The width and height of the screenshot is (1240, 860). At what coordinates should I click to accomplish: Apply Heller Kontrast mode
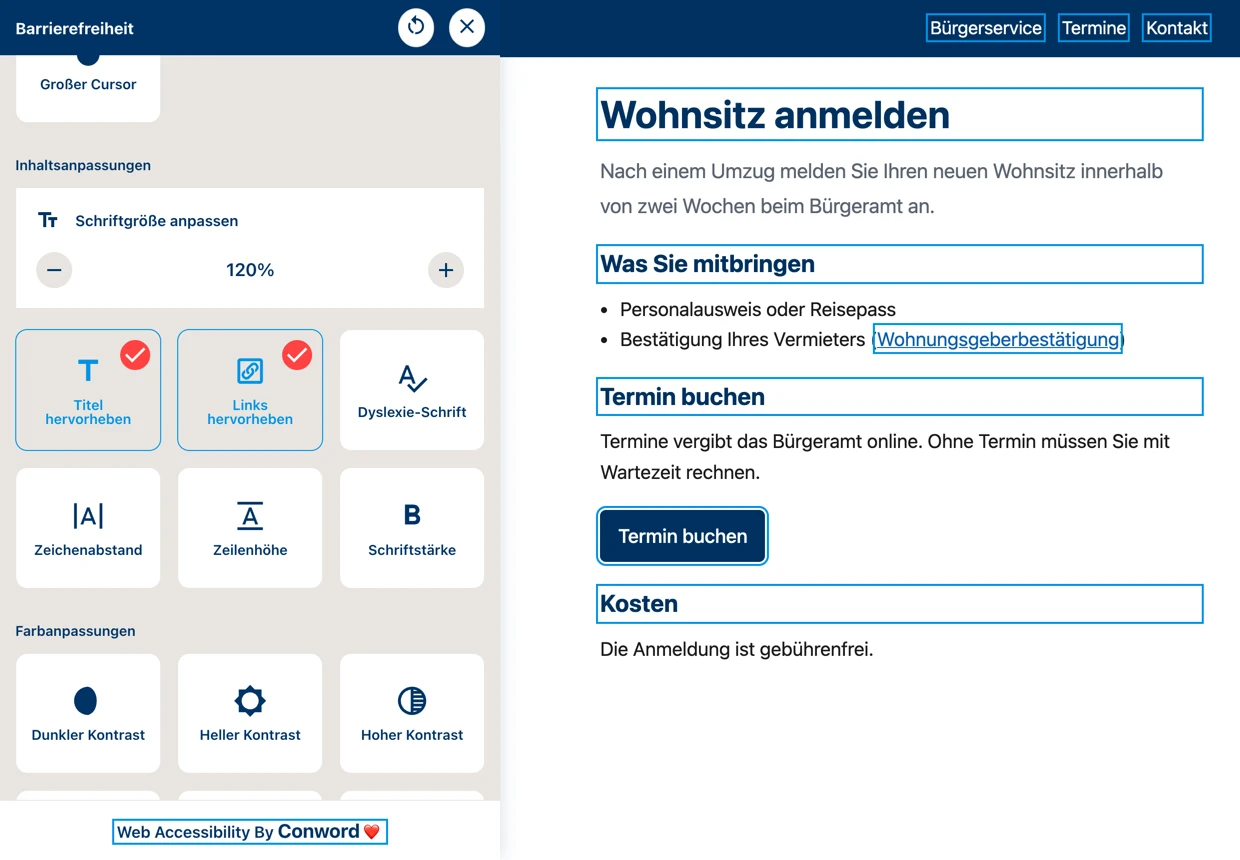[250, 713]
